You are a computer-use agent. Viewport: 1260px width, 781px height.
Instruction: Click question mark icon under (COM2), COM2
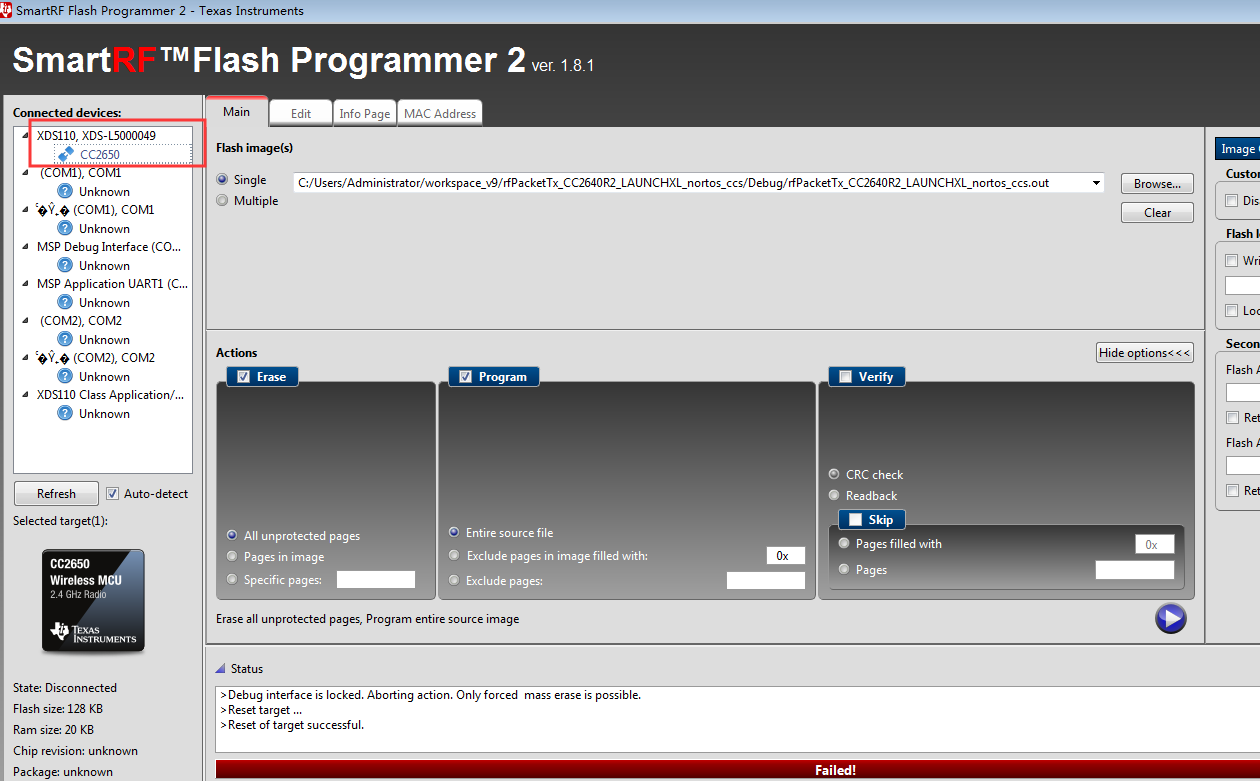(x=65, y=339)
